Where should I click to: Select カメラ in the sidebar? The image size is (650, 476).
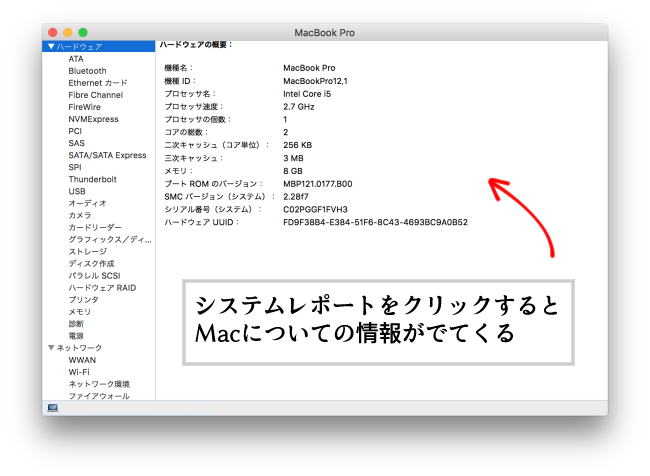80,215
